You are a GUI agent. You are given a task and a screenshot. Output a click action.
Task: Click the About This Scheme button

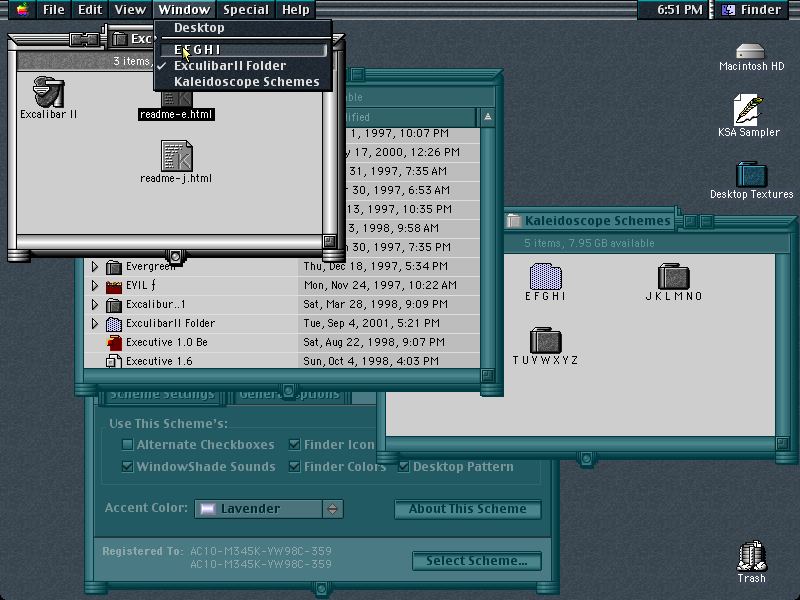click(x=467, y=509)
